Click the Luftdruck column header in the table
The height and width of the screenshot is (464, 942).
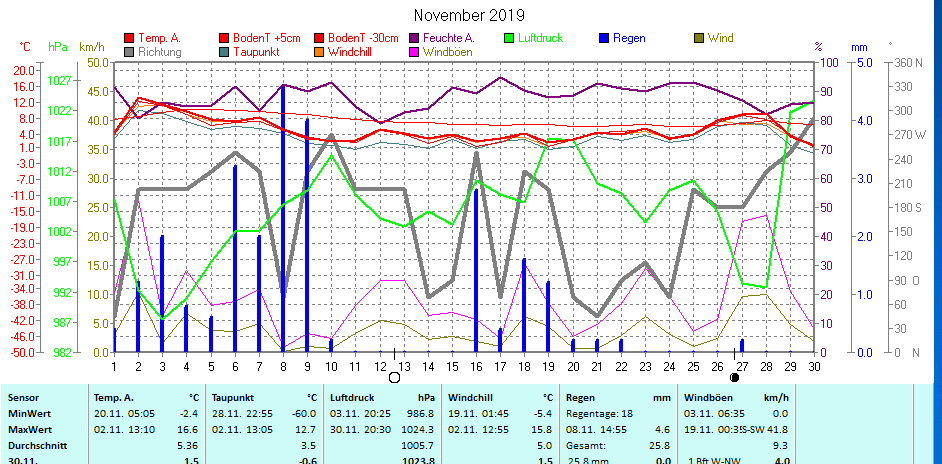pyautogui.click(x=351, y=398)
